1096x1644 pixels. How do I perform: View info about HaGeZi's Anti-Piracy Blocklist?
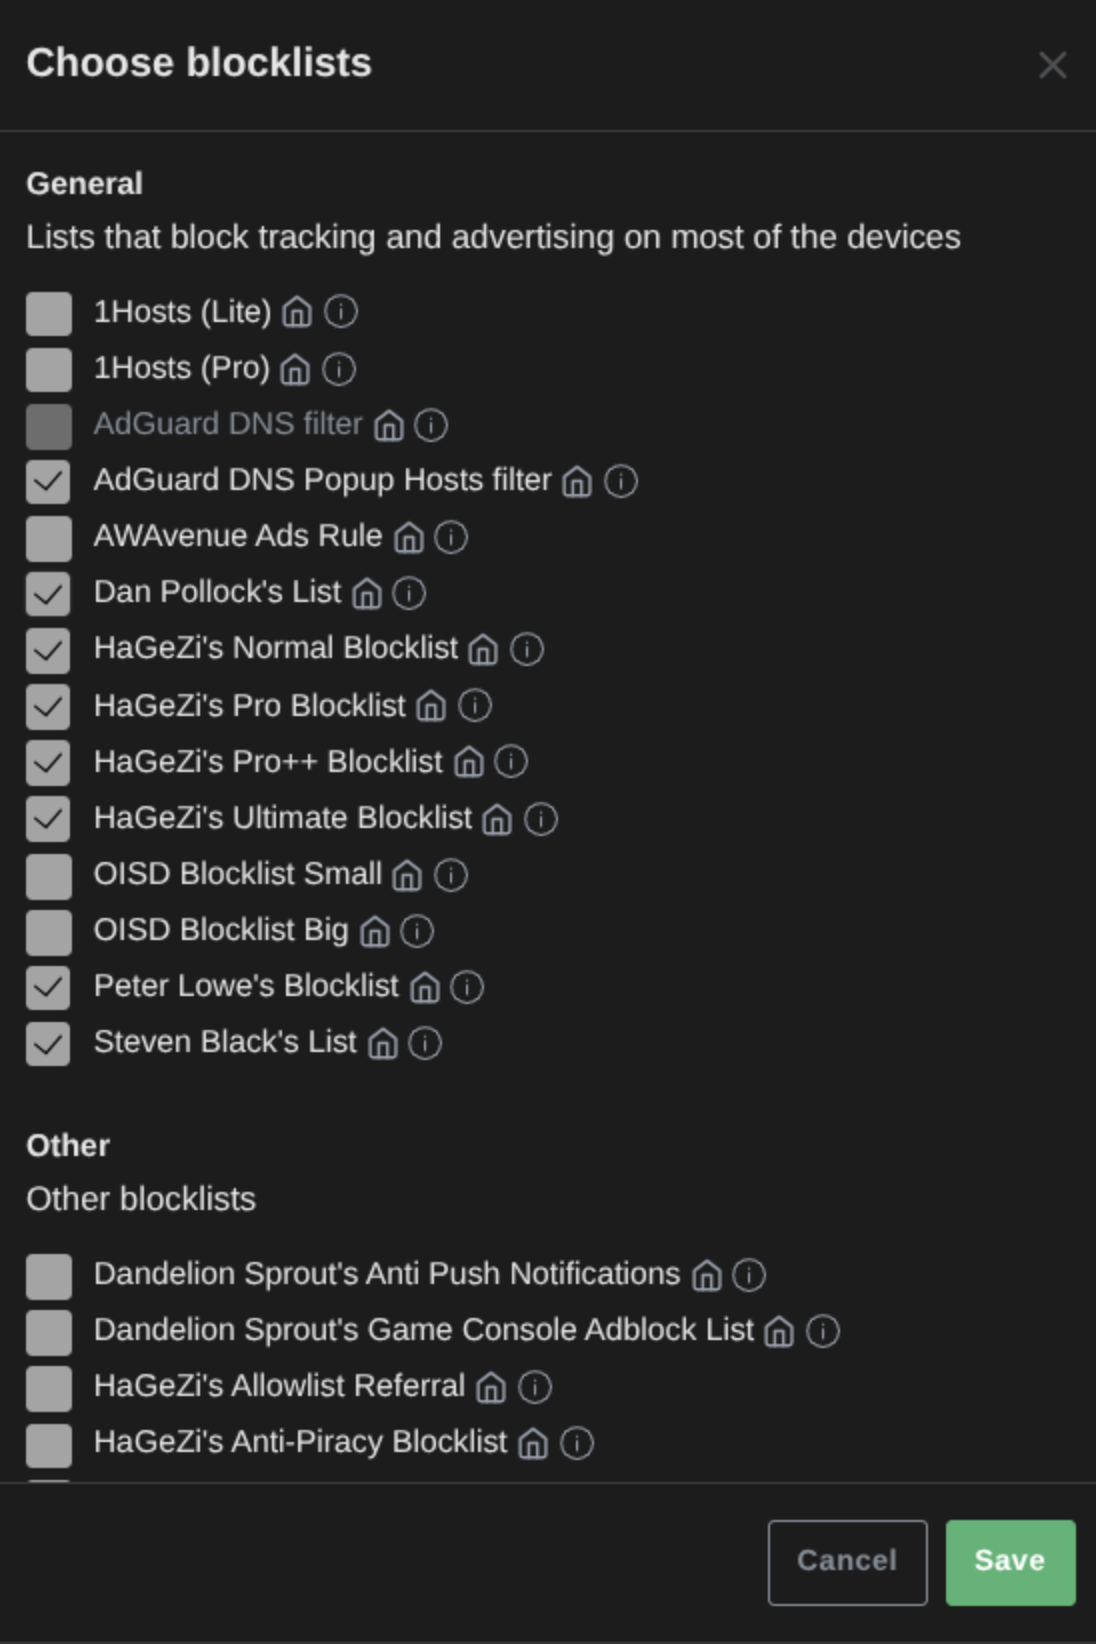576,1442
